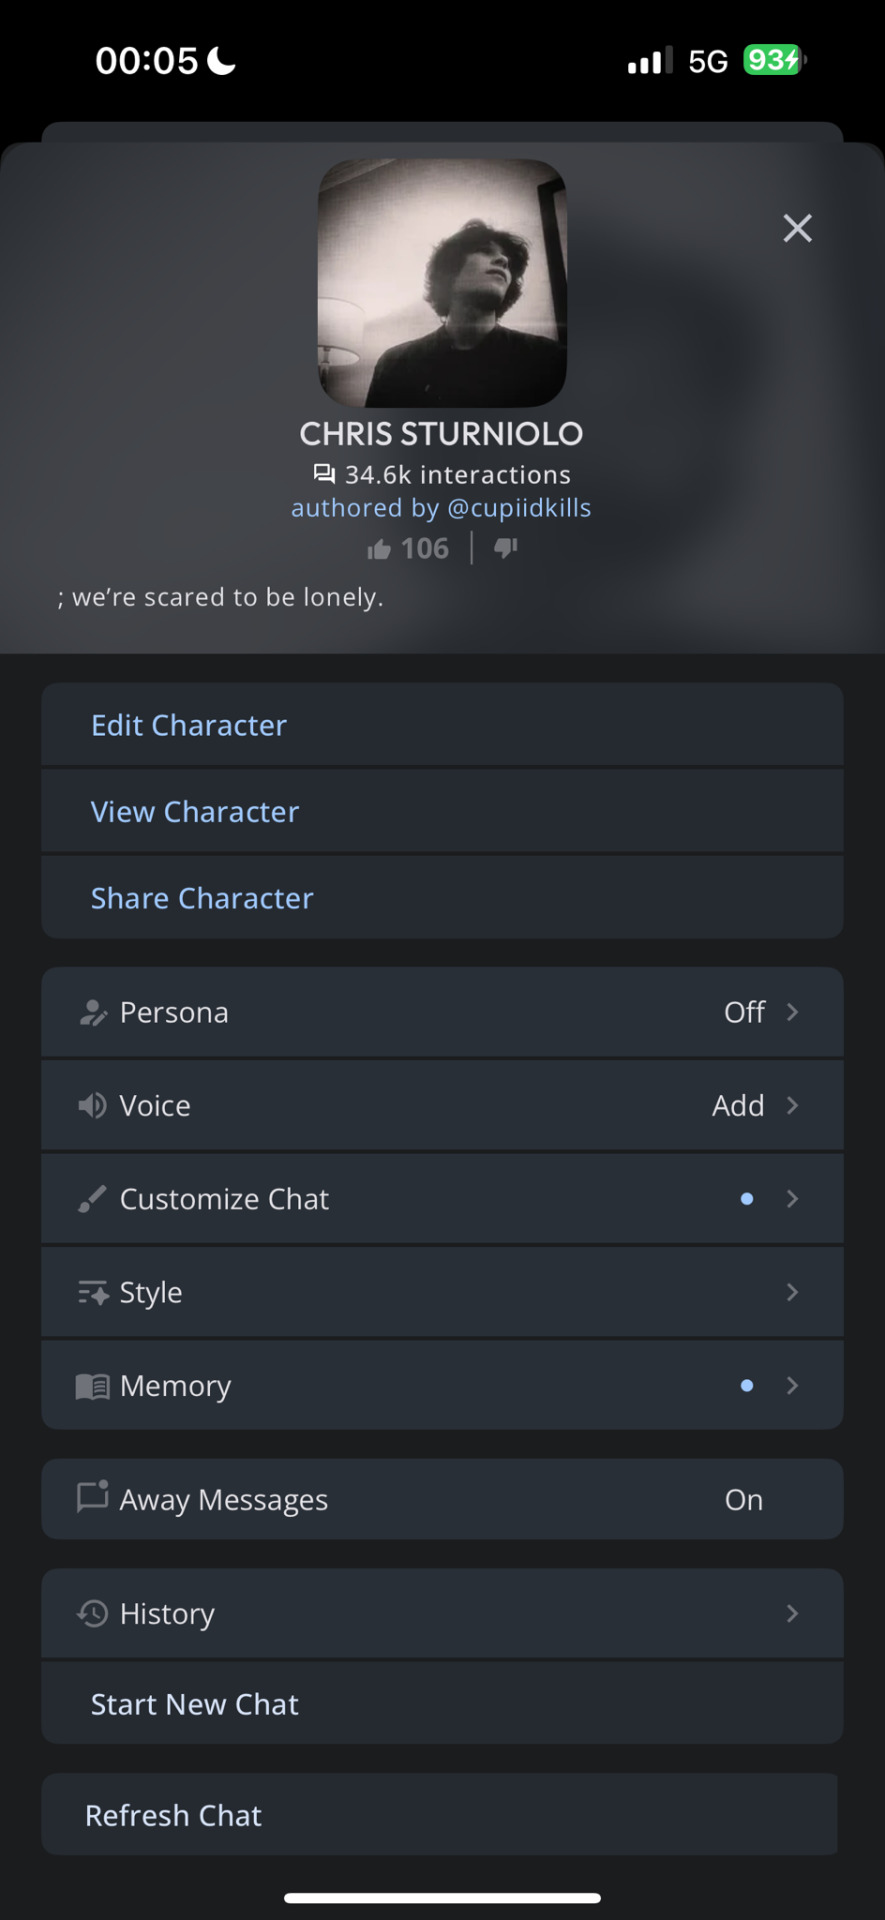Switch Persona from Off
The width and height of the screenshot is (885, 1920).
coord(745,1012)
